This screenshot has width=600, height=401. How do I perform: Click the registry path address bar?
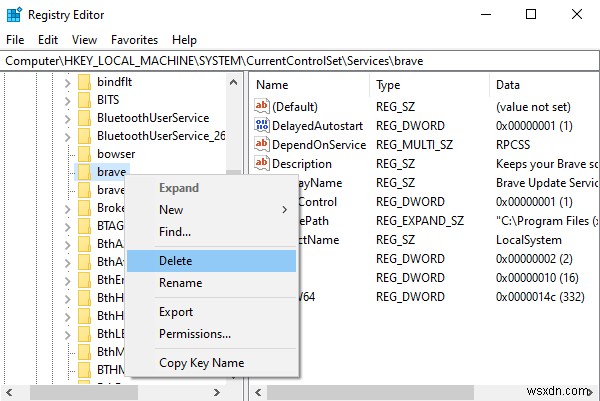(300, 61)
